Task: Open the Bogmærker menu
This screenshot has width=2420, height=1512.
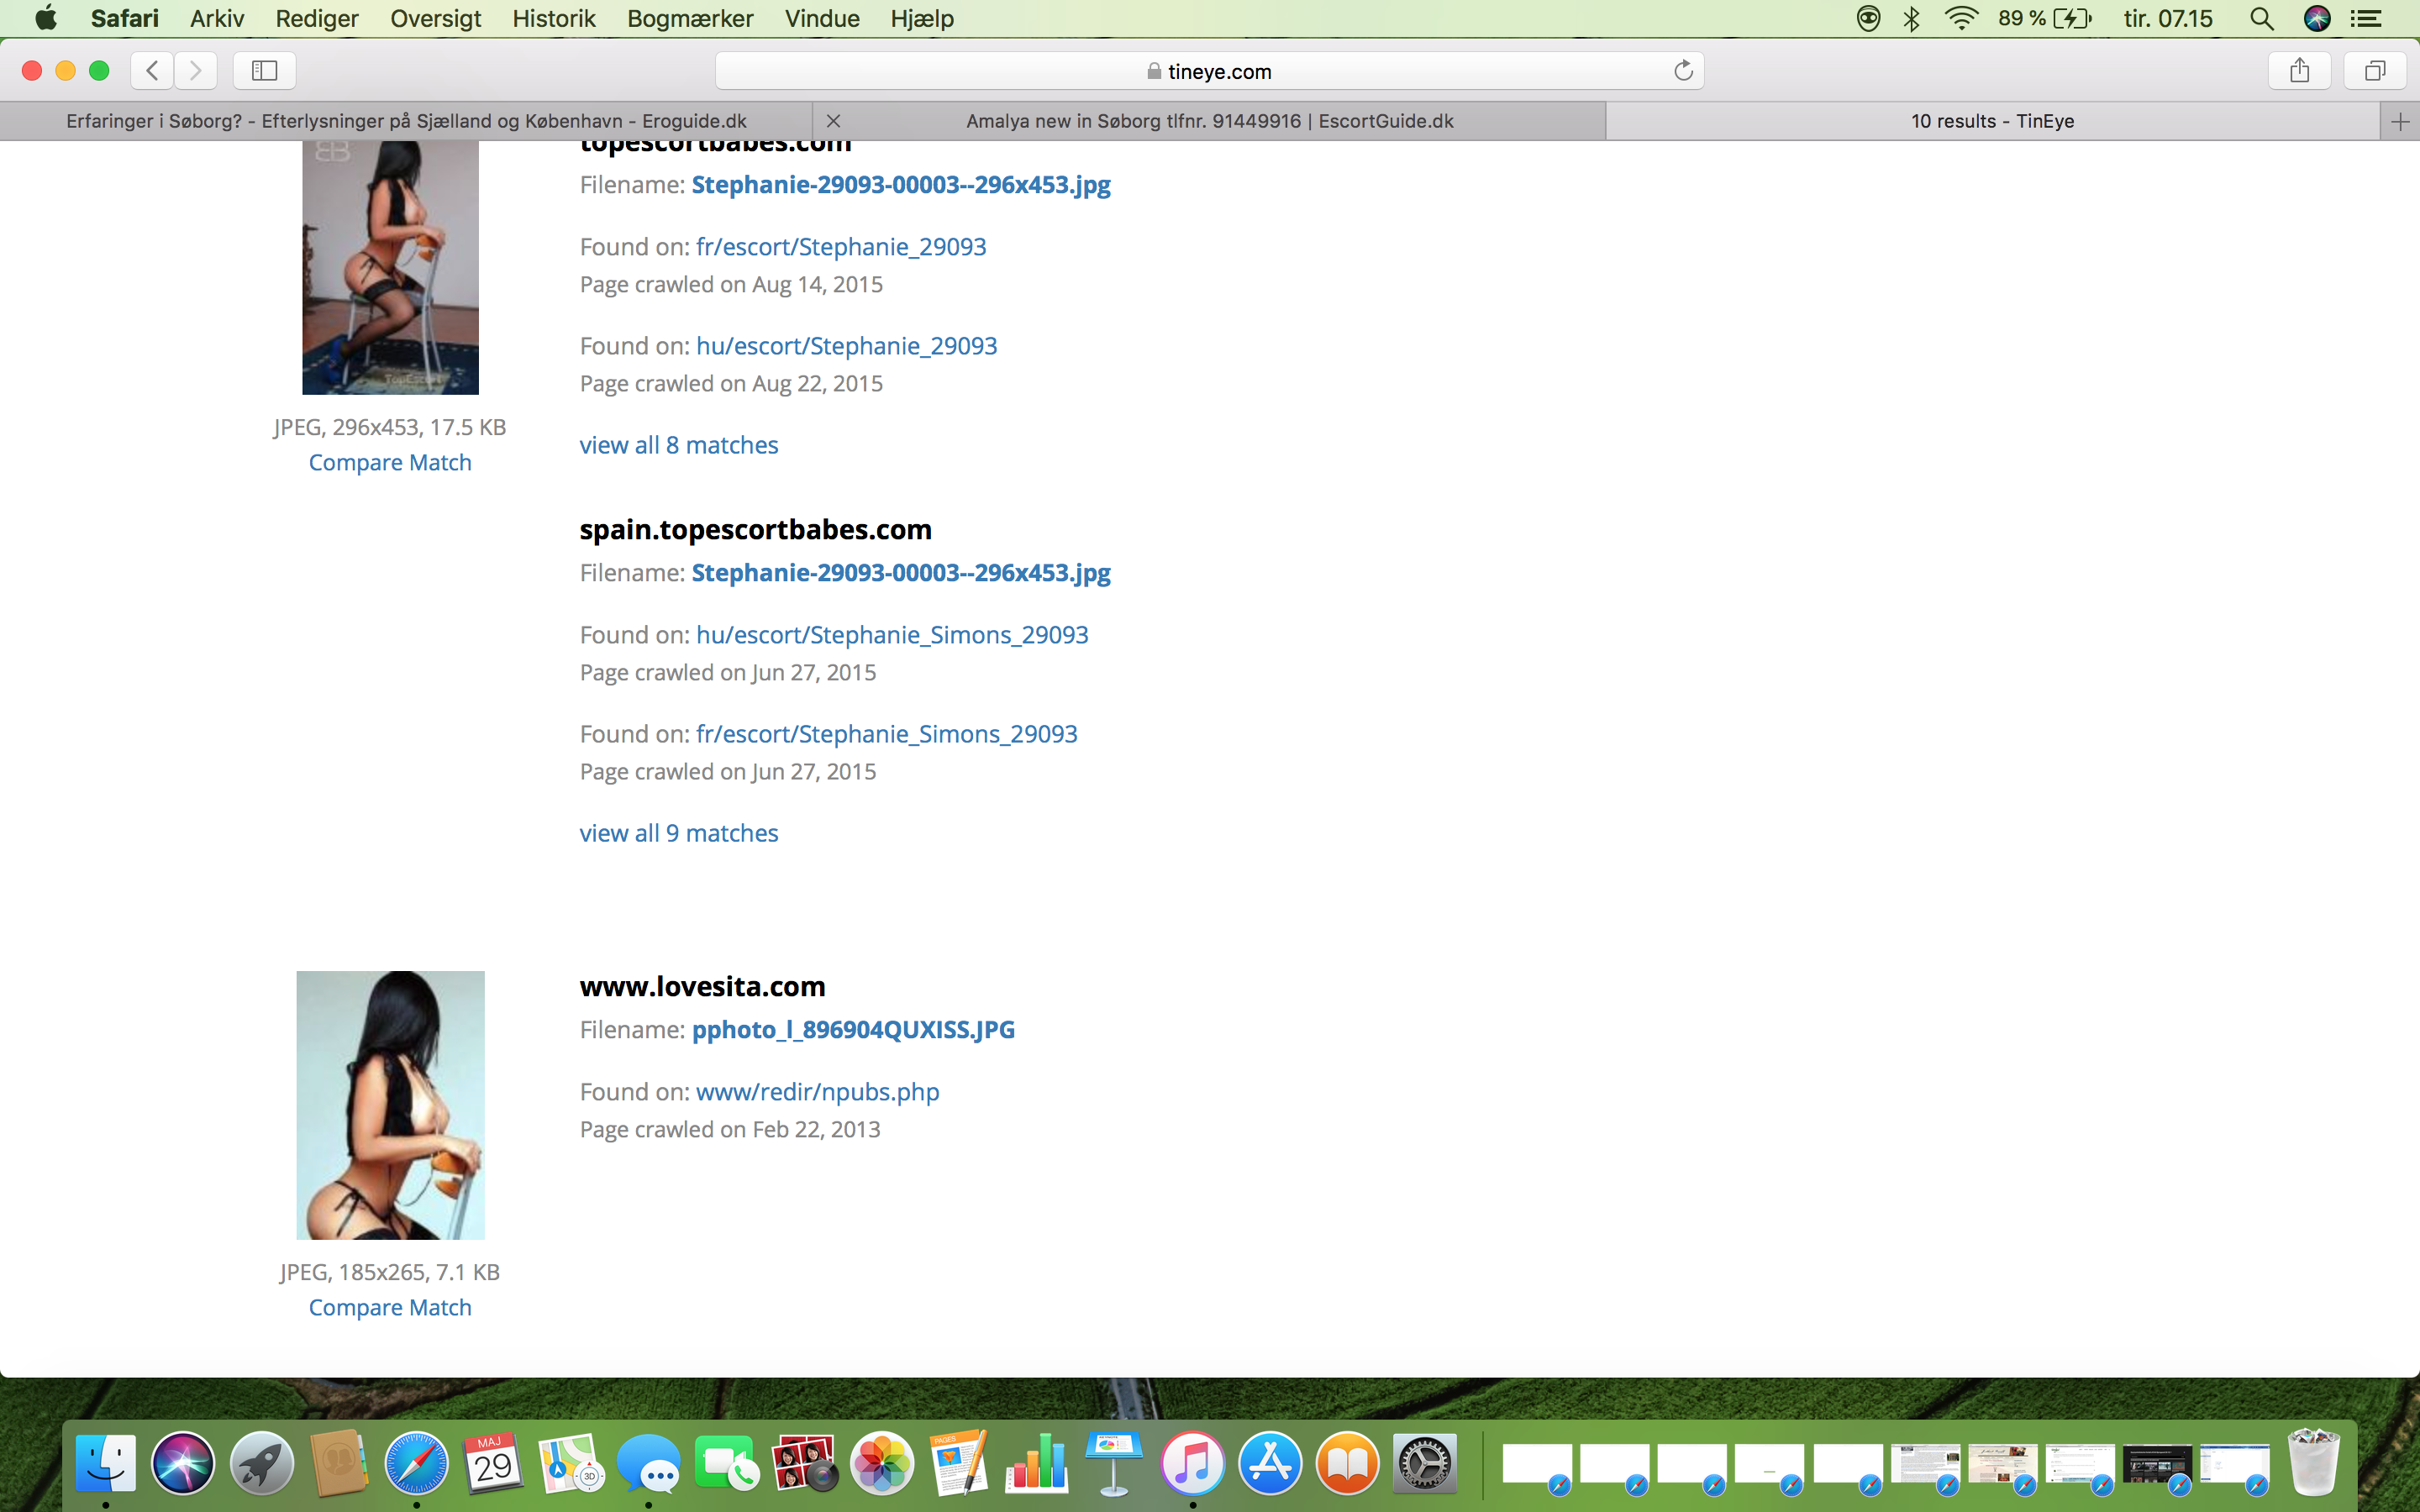Action: click(690, 18)
